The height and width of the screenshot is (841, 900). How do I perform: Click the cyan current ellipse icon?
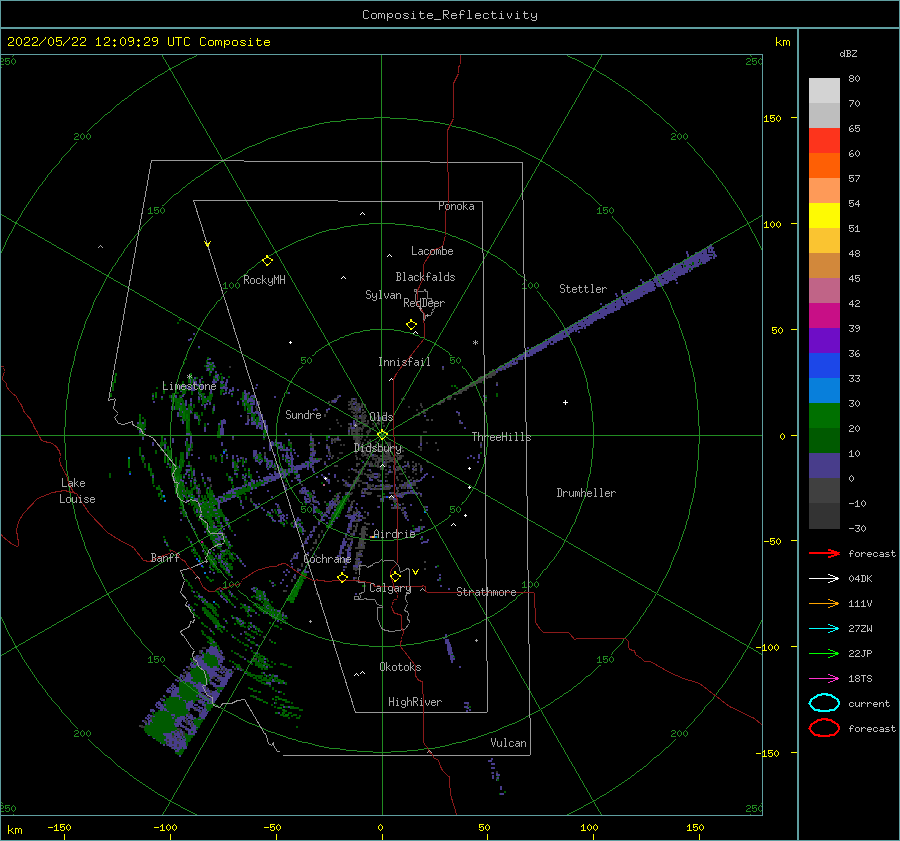(824, 703)
